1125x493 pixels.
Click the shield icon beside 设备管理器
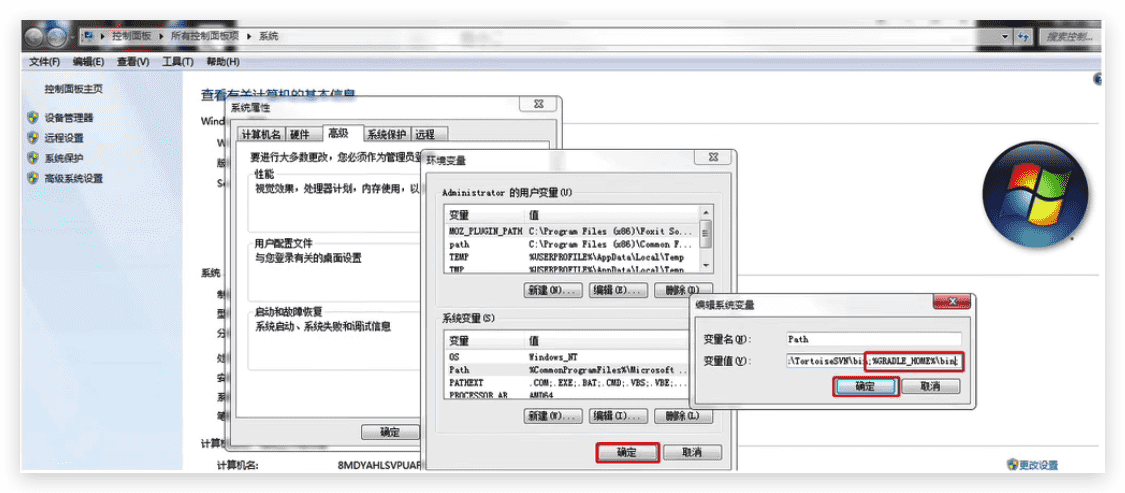click(32, 118)
